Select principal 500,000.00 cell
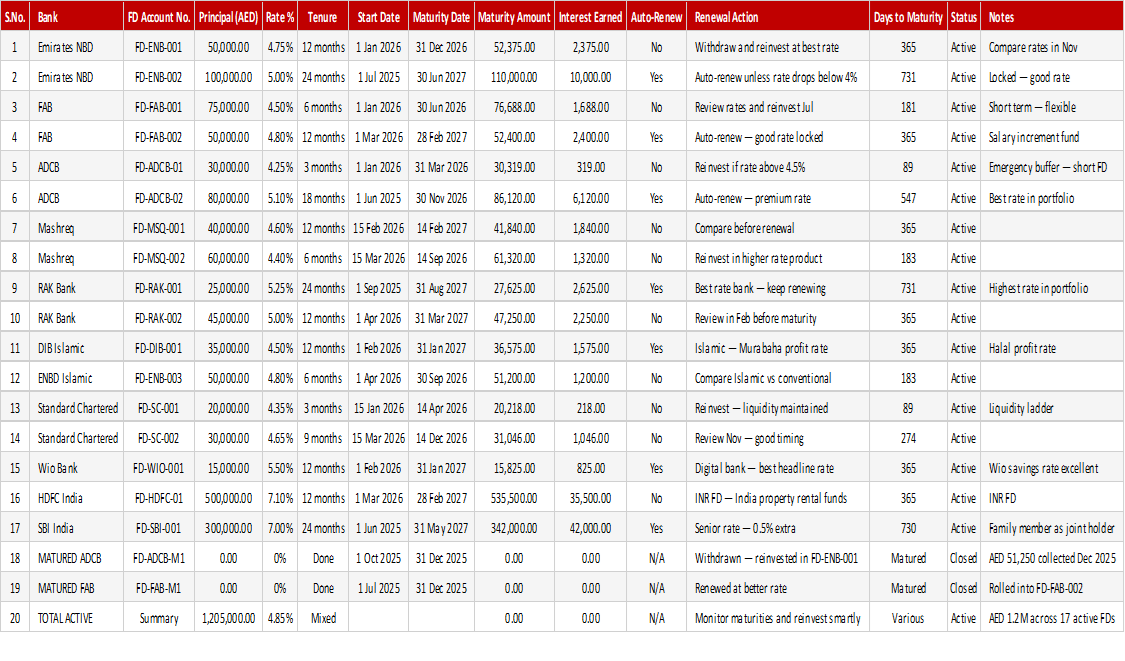This screenshot has height=661, width=1125. [228, 498]
